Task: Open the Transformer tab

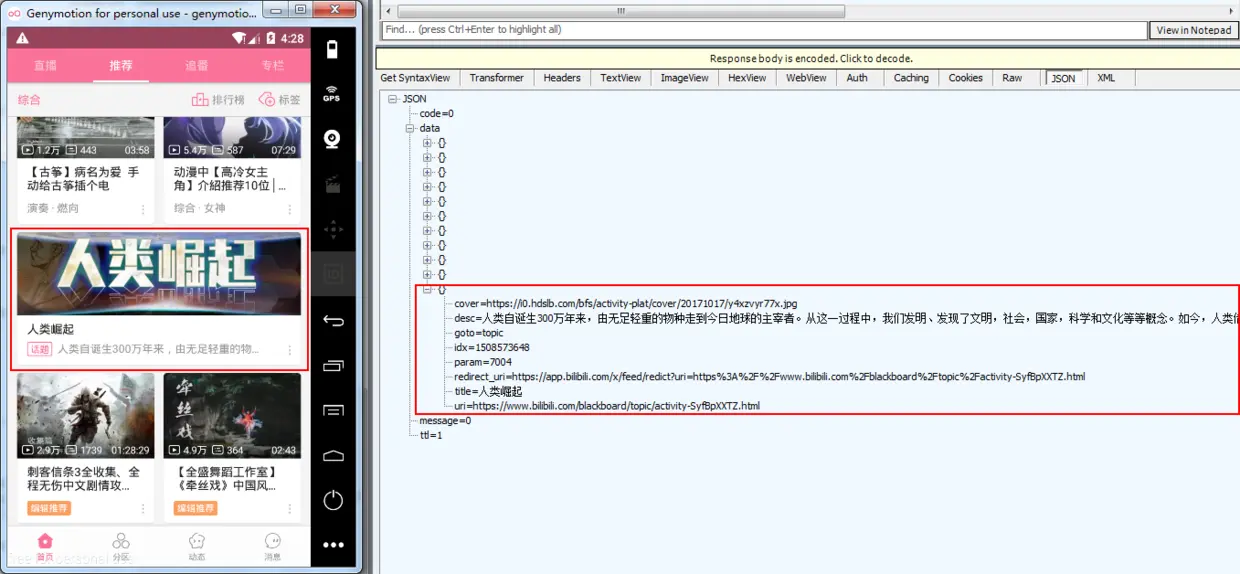Action: click(496, 78)
